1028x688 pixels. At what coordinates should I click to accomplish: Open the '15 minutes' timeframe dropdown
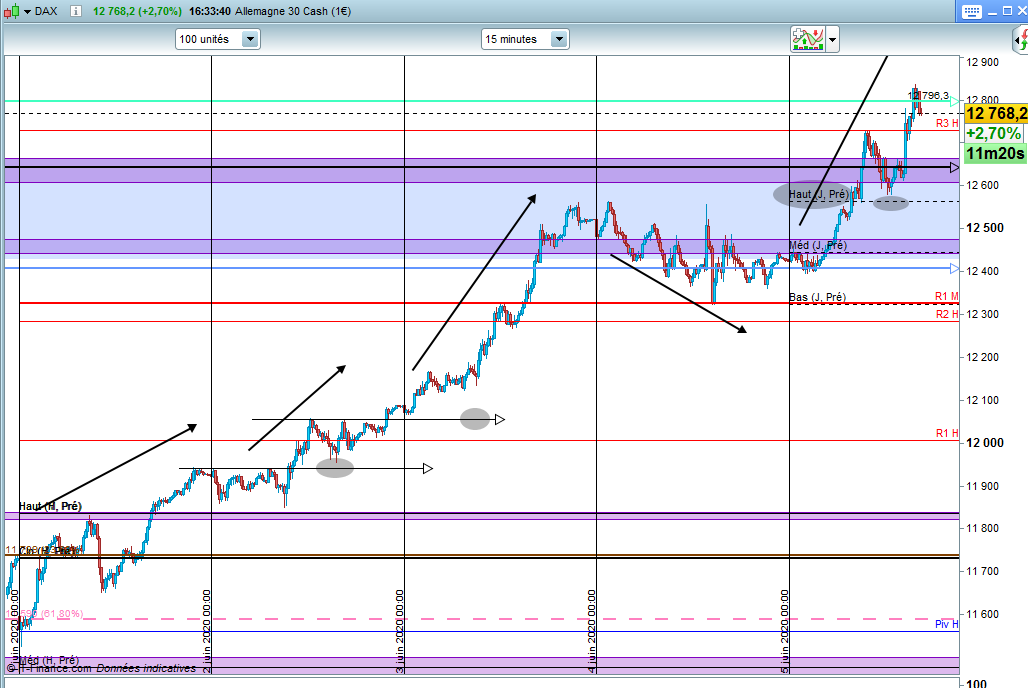524,39
